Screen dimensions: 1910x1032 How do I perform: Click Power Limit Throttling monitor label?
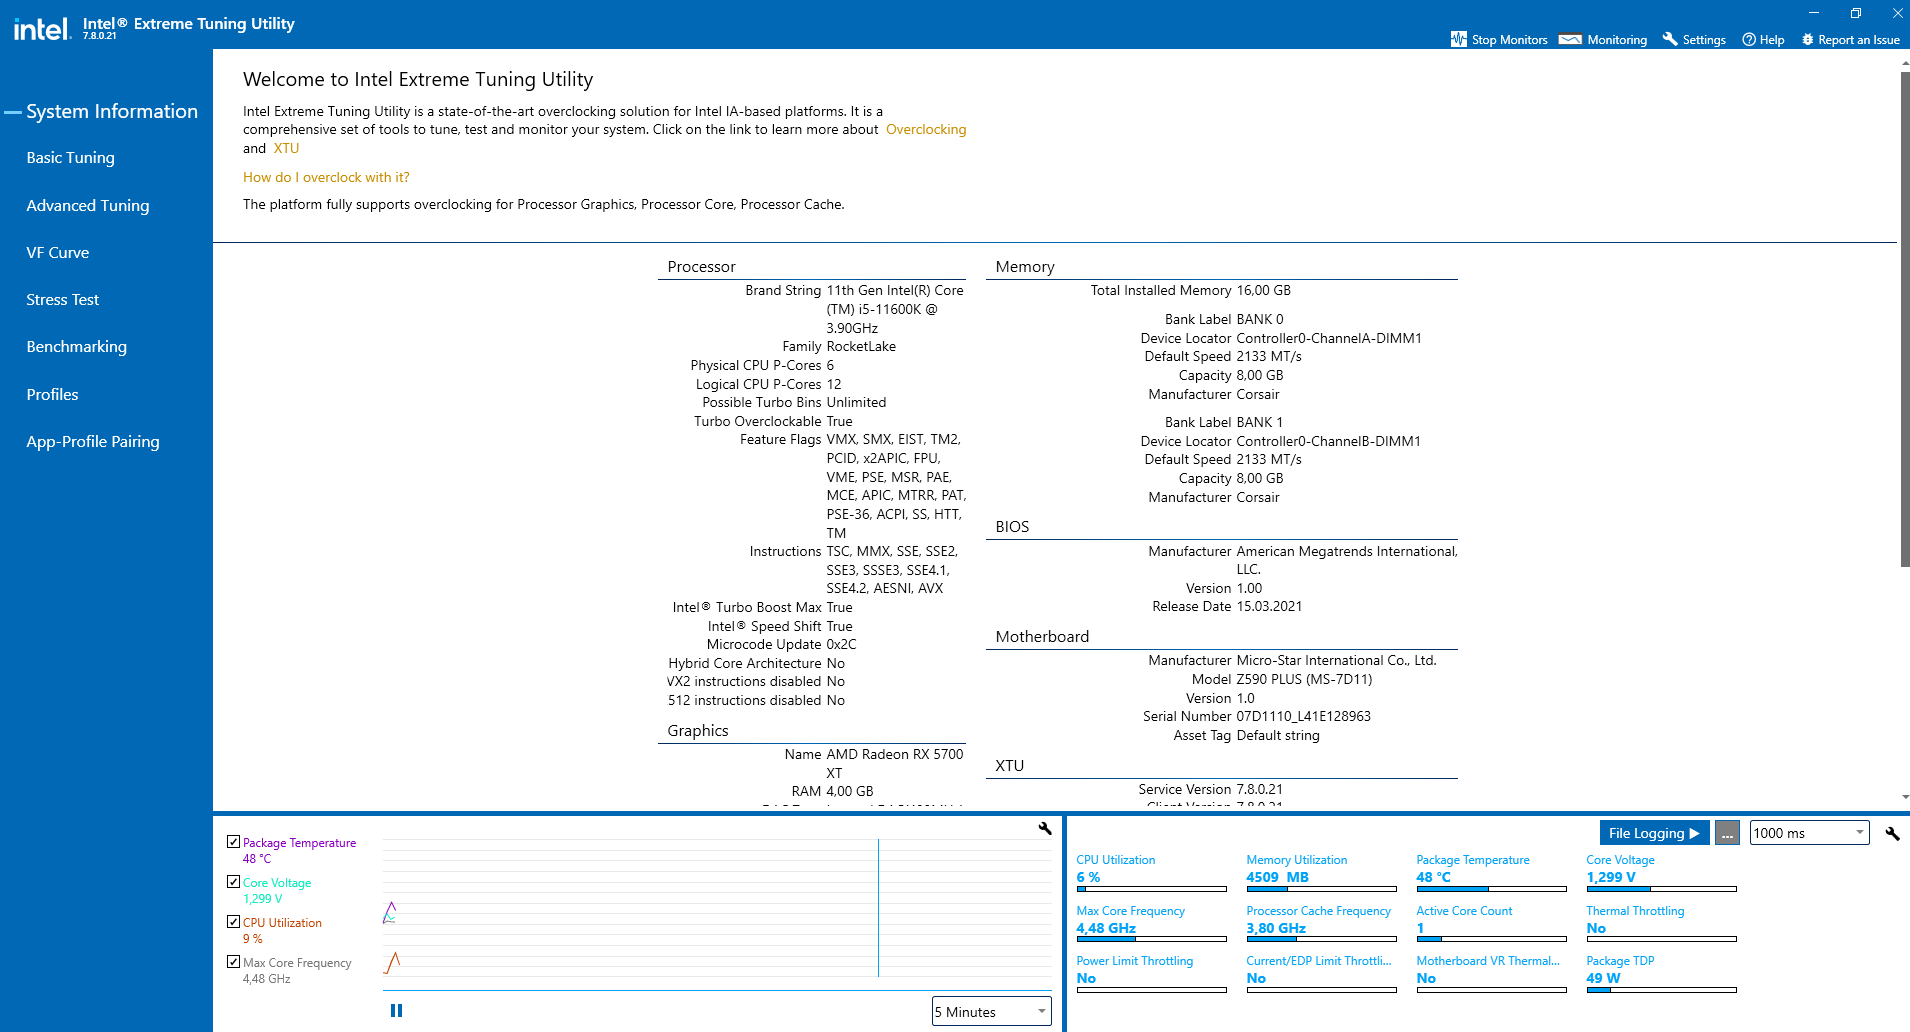point(1134,961)
